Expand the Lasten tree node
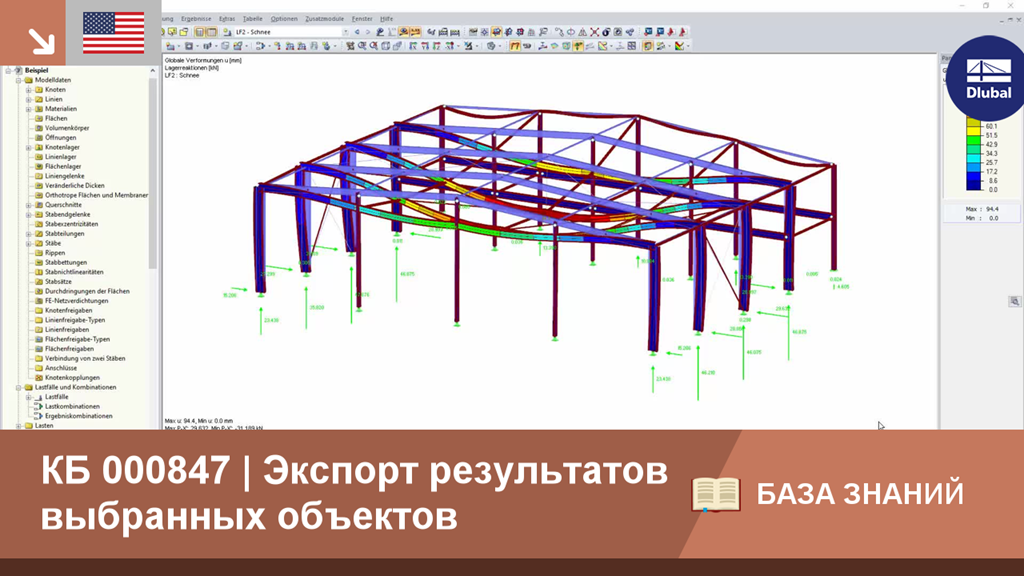1024x576 pixels. pos(19,426)
